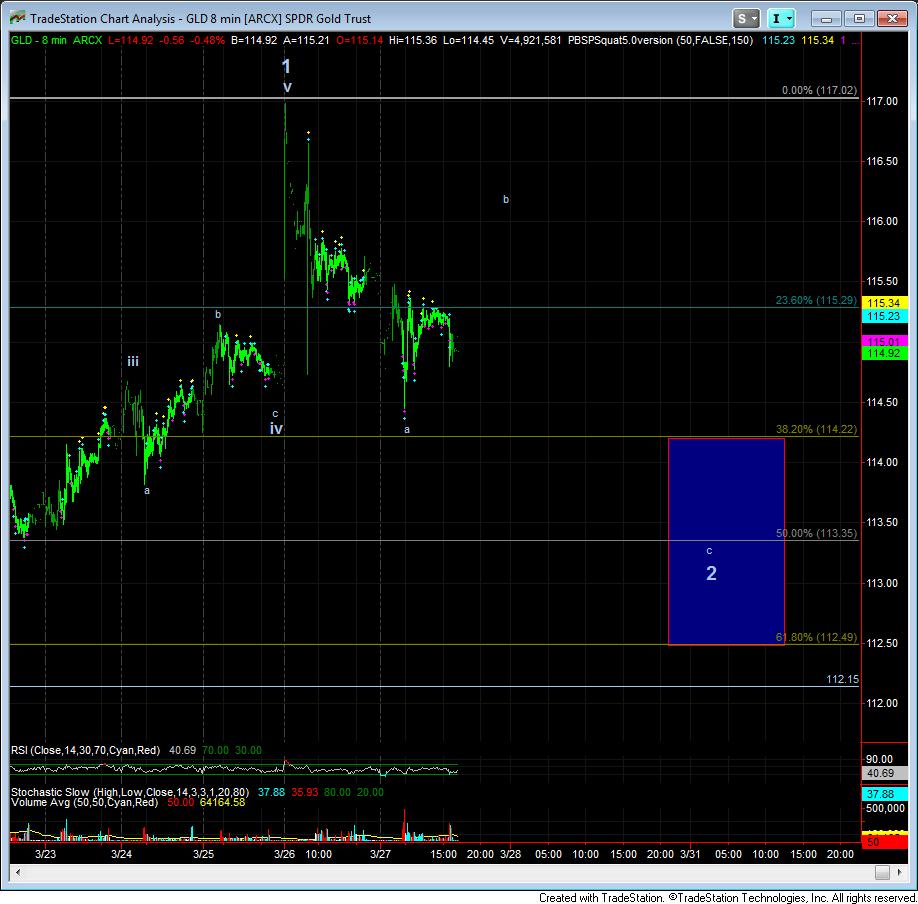Click the Stochastic Slow indicator title

130,792
